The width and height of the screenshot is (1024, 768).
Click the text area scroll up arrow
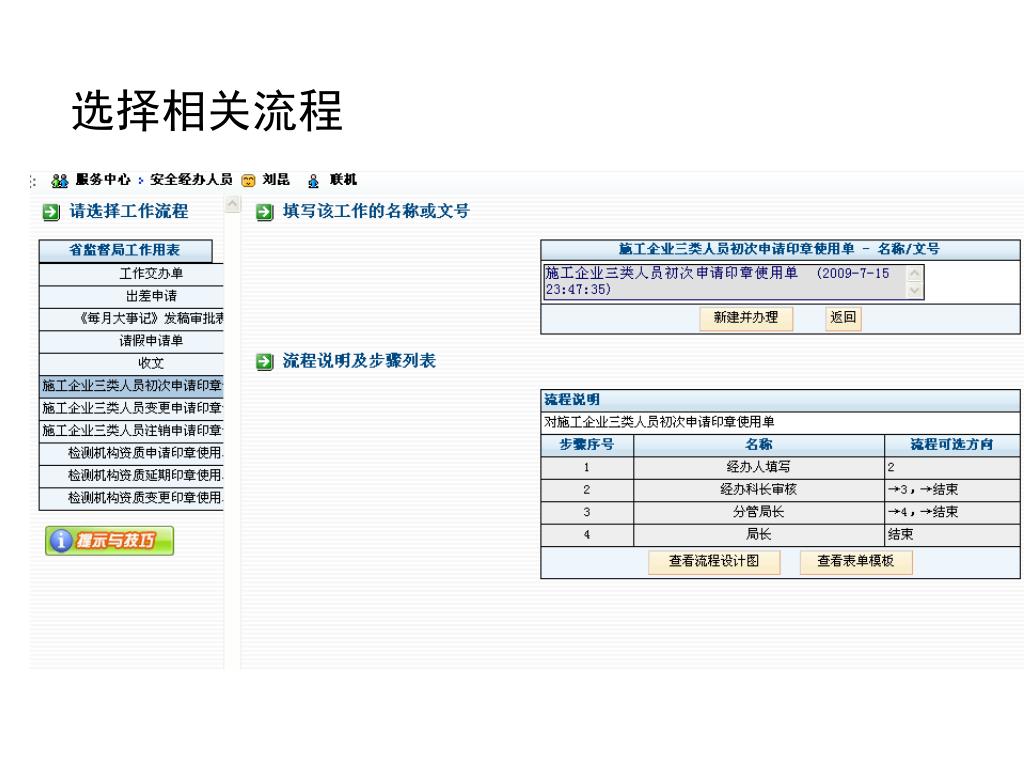tap(915, 273)
